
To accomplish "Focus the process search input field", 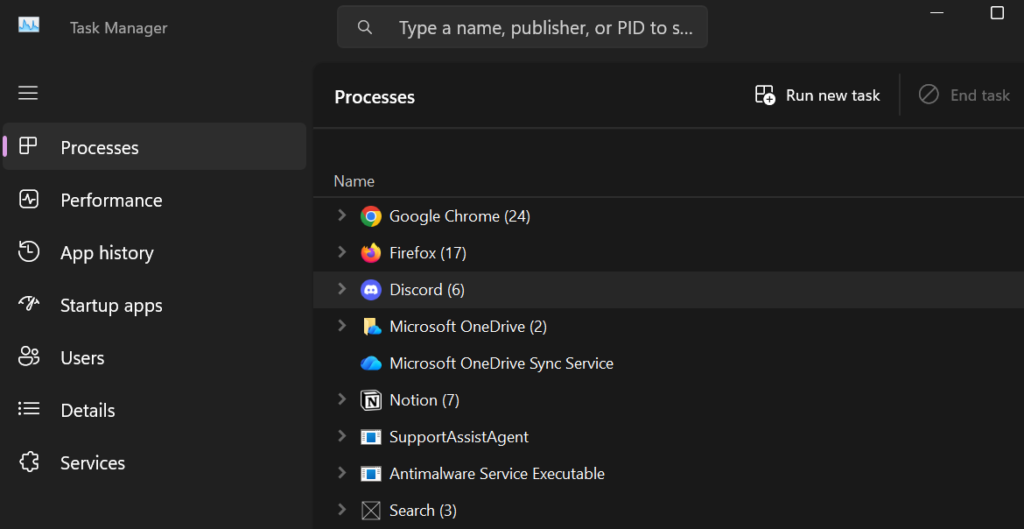I will [522, 27].
